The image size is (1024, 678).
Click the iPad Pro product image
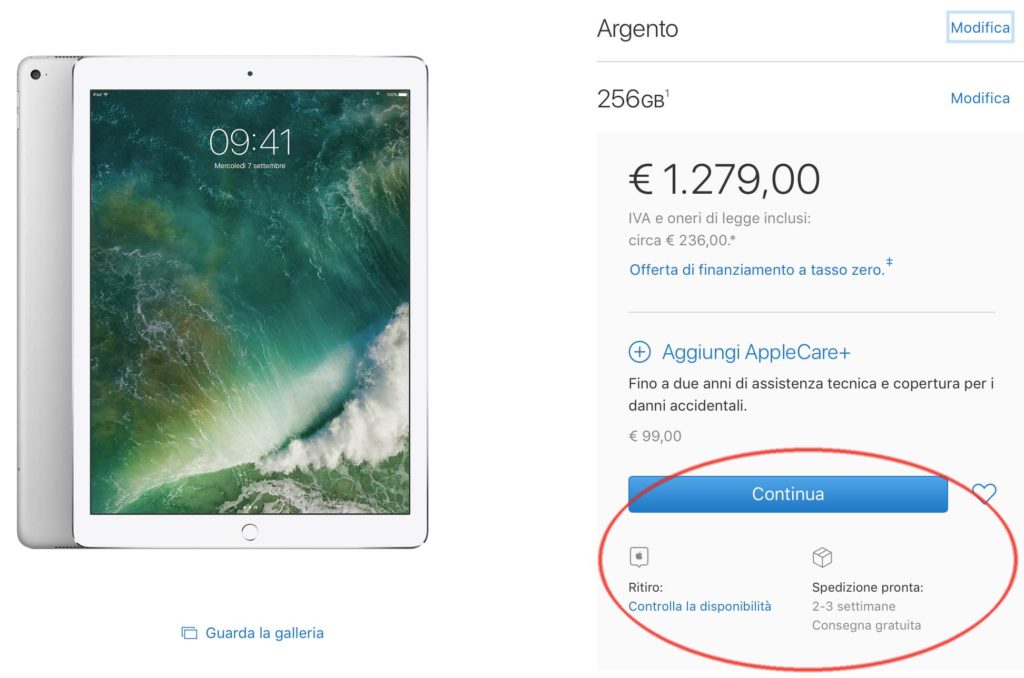(223, 302)
